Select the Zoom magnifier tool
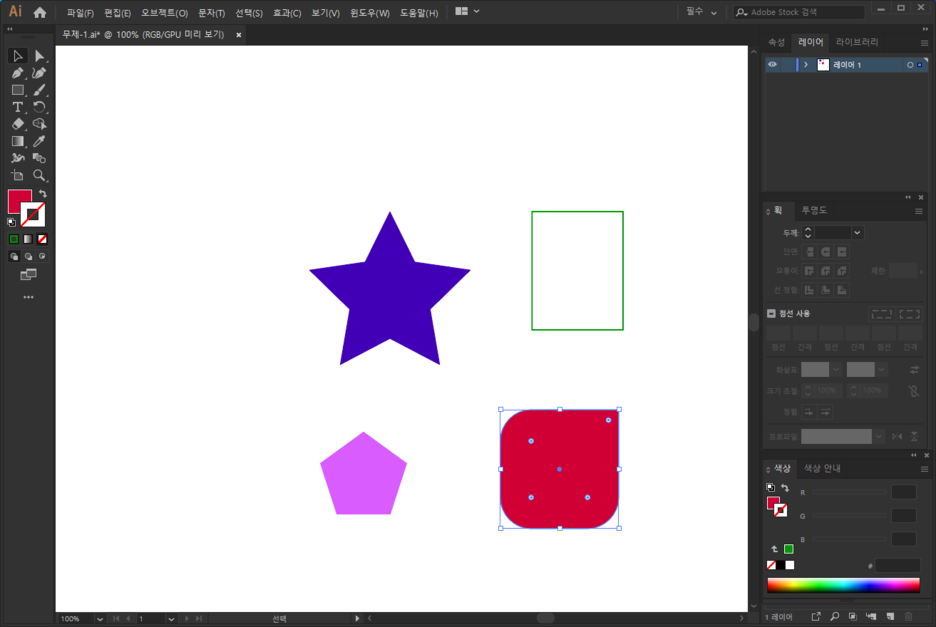 pos(39,176)
